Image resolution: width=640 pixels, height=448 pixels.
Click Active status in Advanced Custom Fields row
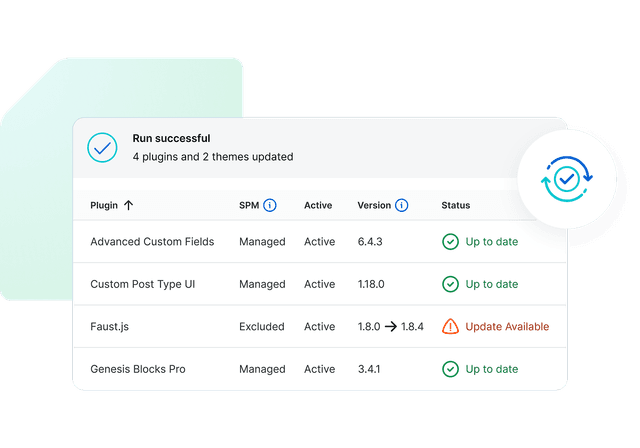[320, 242]
